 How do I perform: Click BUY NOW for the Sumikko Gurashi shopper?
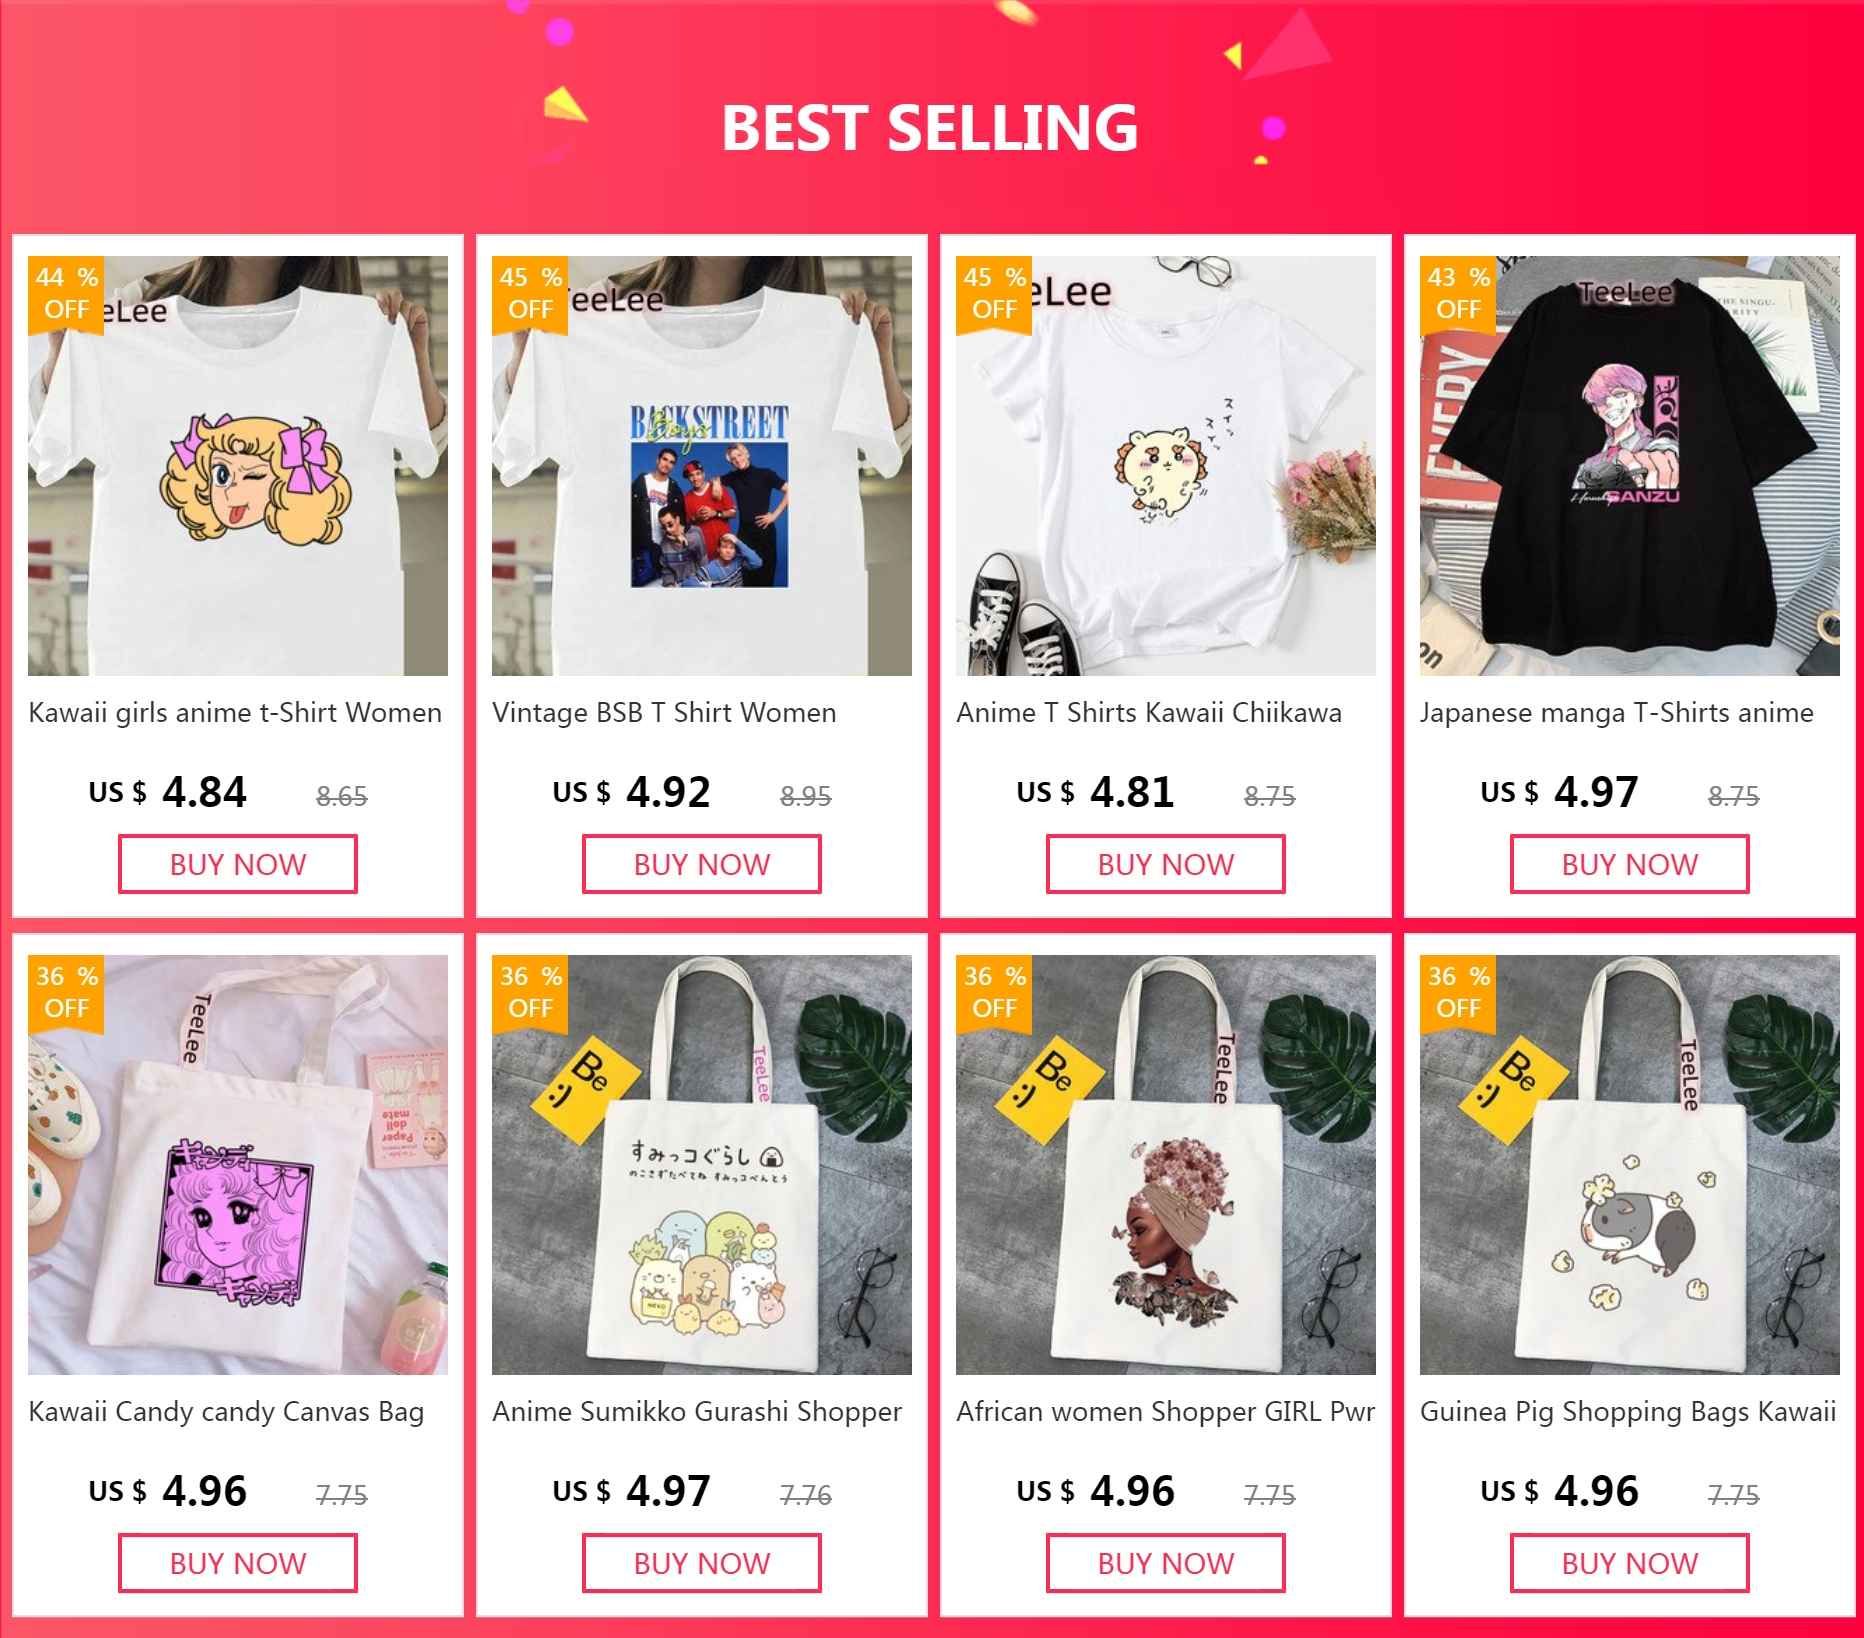[702, 1563]
